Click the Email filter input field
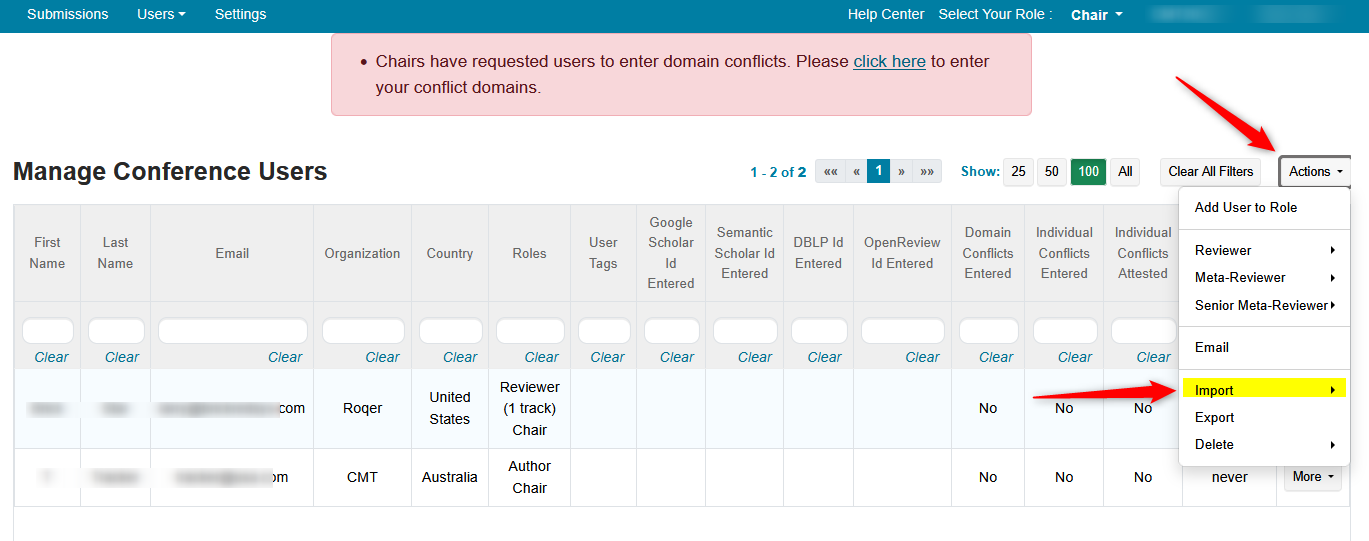Viewport: 1369px width, 541px height. pyautogui.click(x=233, y=331)
